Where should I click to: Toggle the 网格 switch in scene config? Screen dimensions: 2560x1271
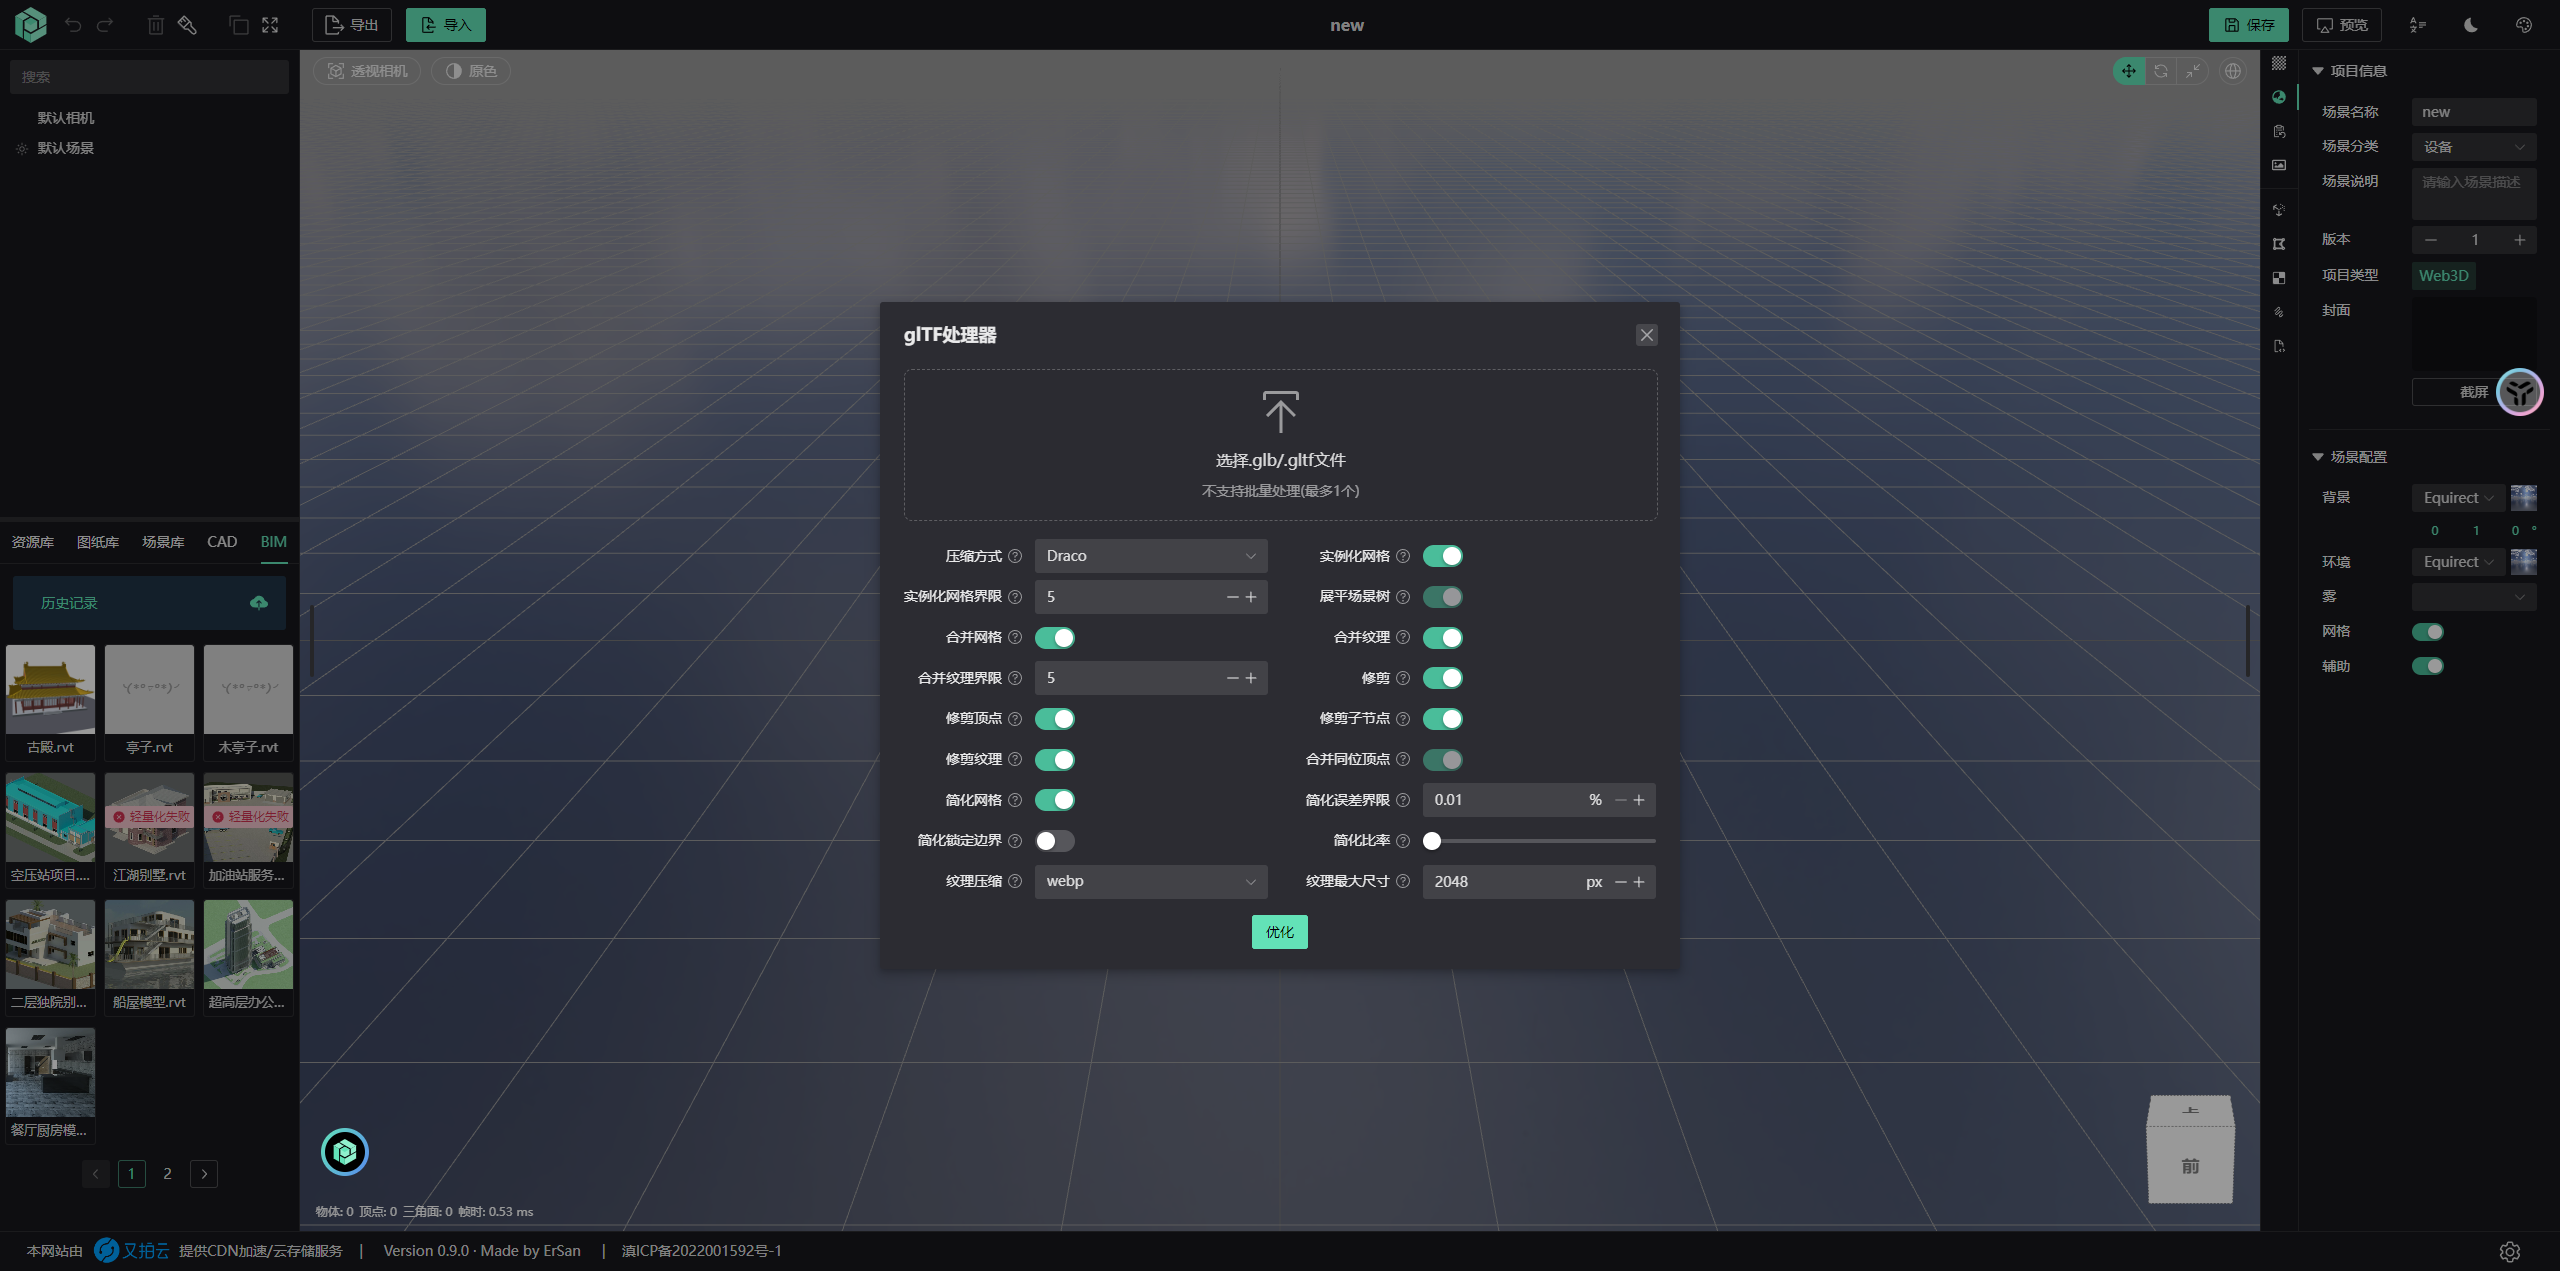coord(2428,632)
